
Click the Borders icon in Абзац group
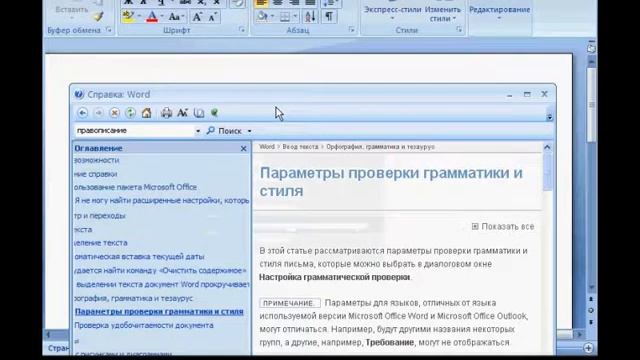click(x=285, y=17)
